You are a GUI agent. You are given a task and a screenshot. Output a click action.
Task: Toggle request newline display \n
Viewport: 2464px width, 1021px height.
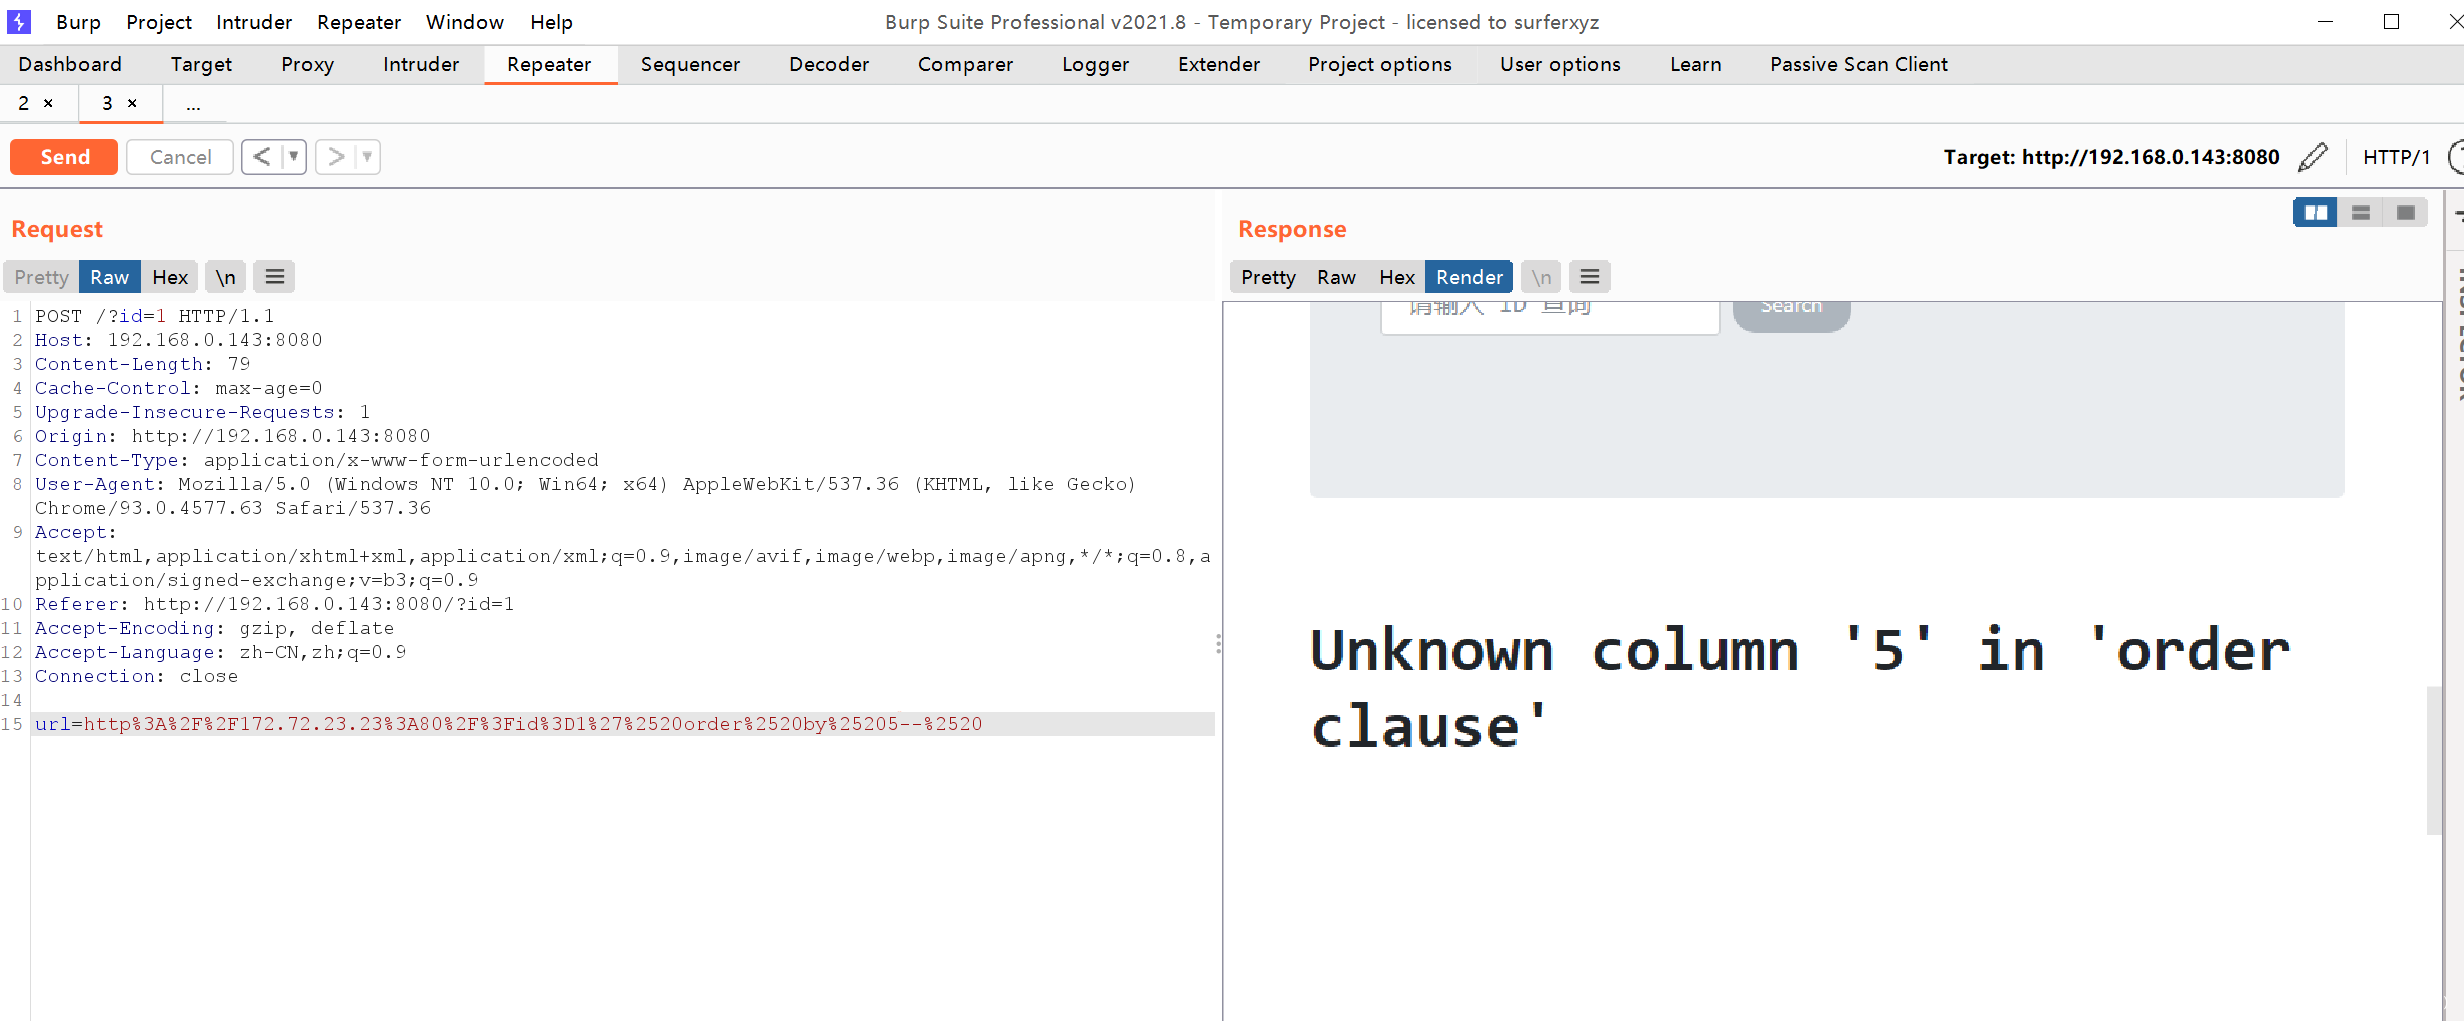point(226,277)
